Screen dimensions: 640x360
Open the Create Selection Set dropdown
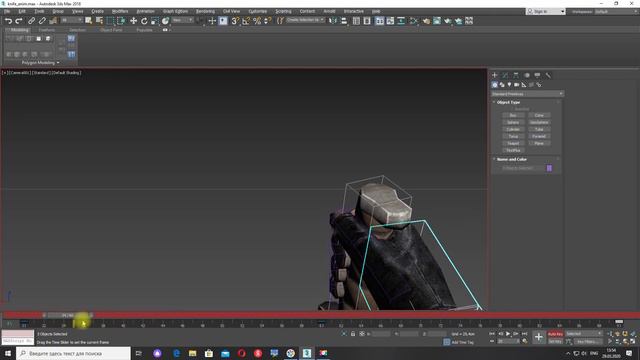305,20
